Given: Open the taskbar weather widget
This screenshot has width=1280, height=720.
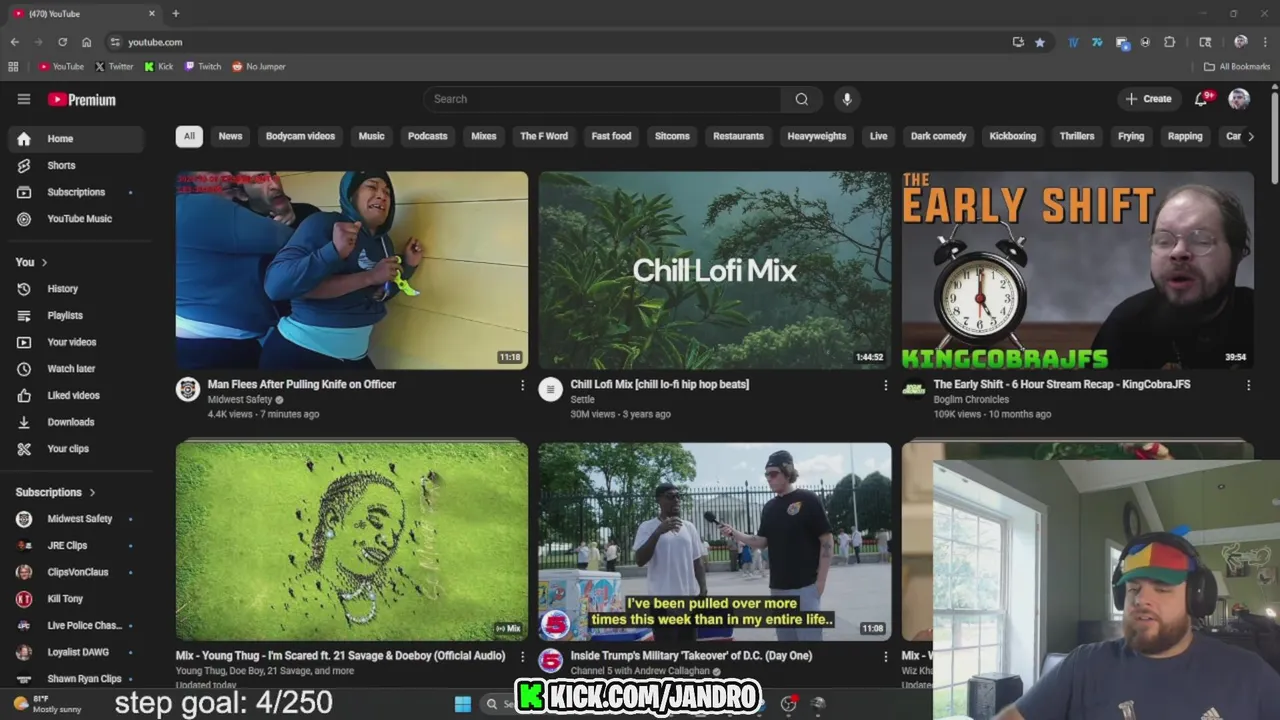Looking at the screenshot, I should (x=48, y=704).
